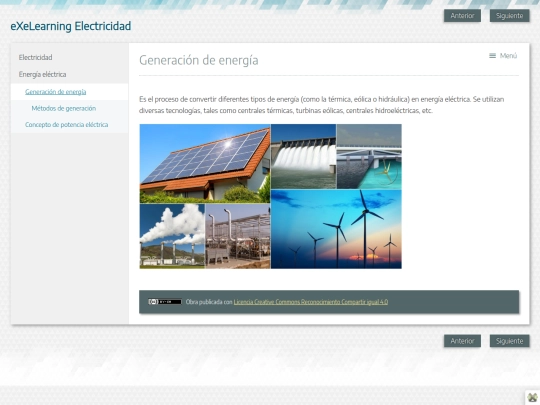
Task: Click the bottom Siguiente button
Action: 509,341
